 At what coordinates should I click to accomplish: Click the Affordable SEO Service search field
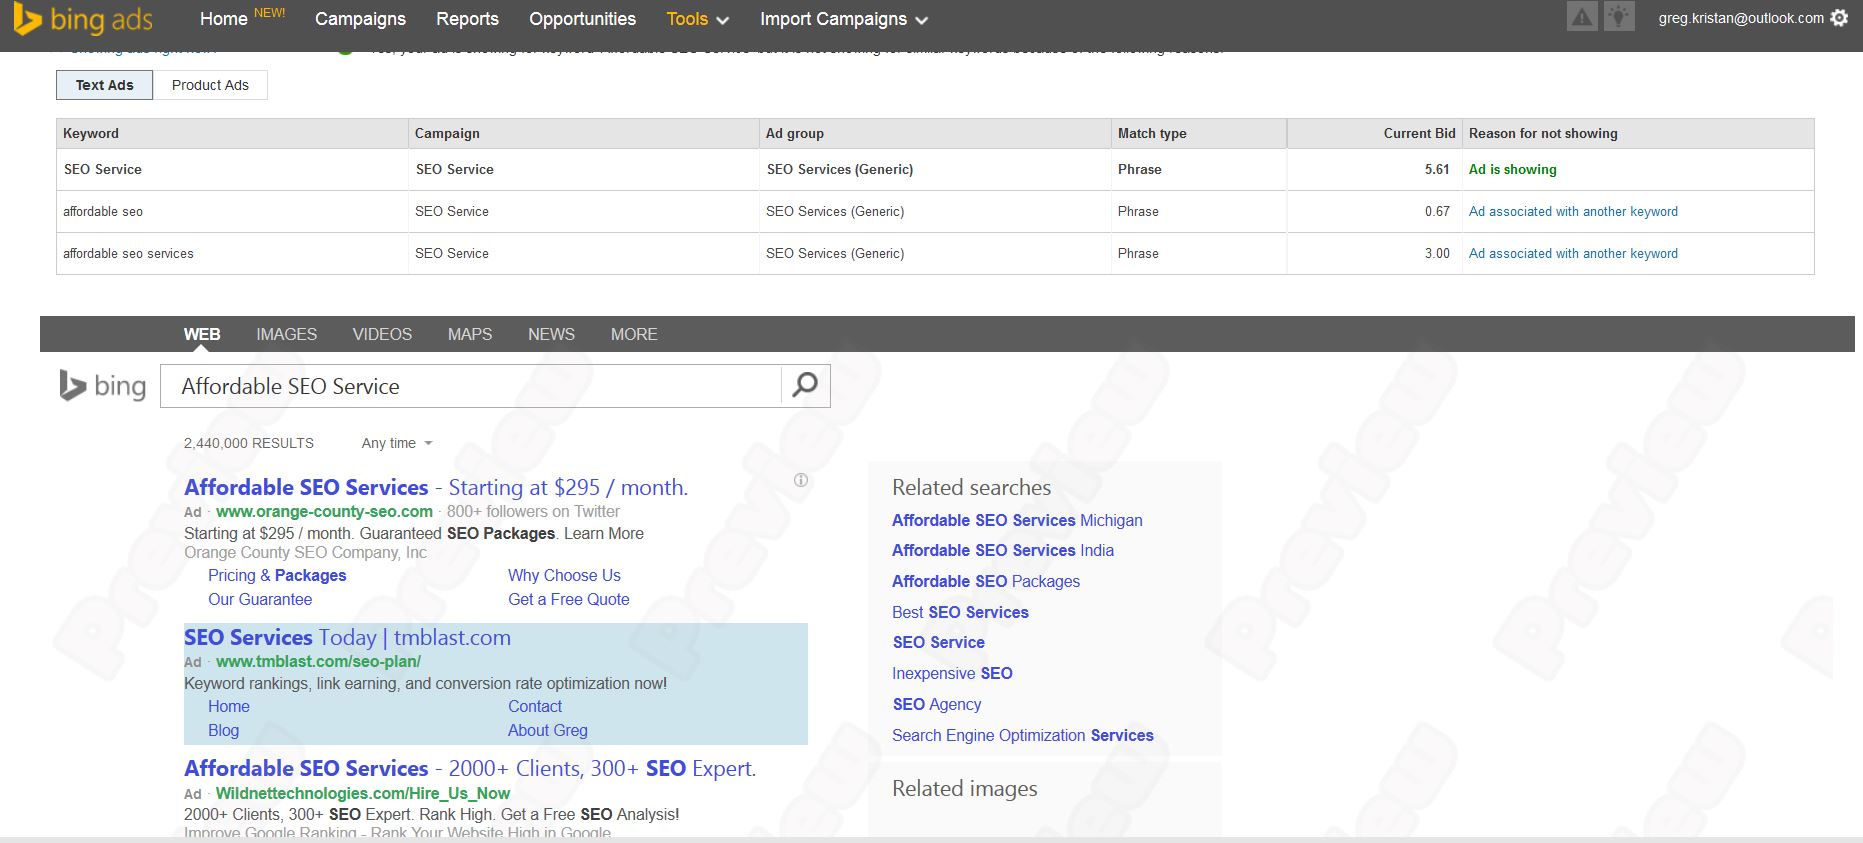[x=470, y=386]
